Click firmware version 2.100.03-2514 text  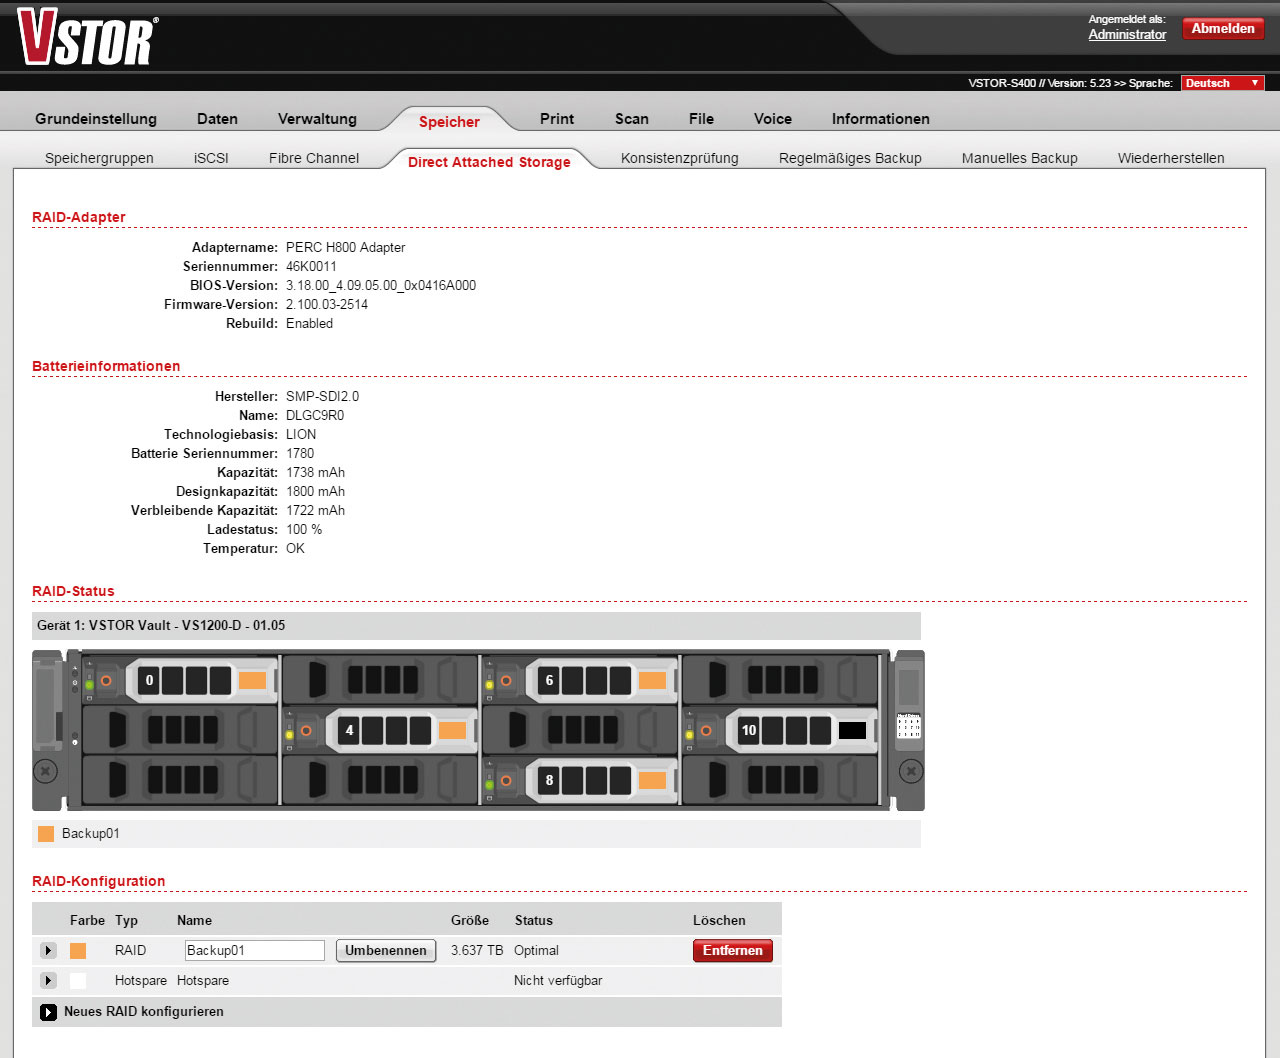(x=327, y=304)
